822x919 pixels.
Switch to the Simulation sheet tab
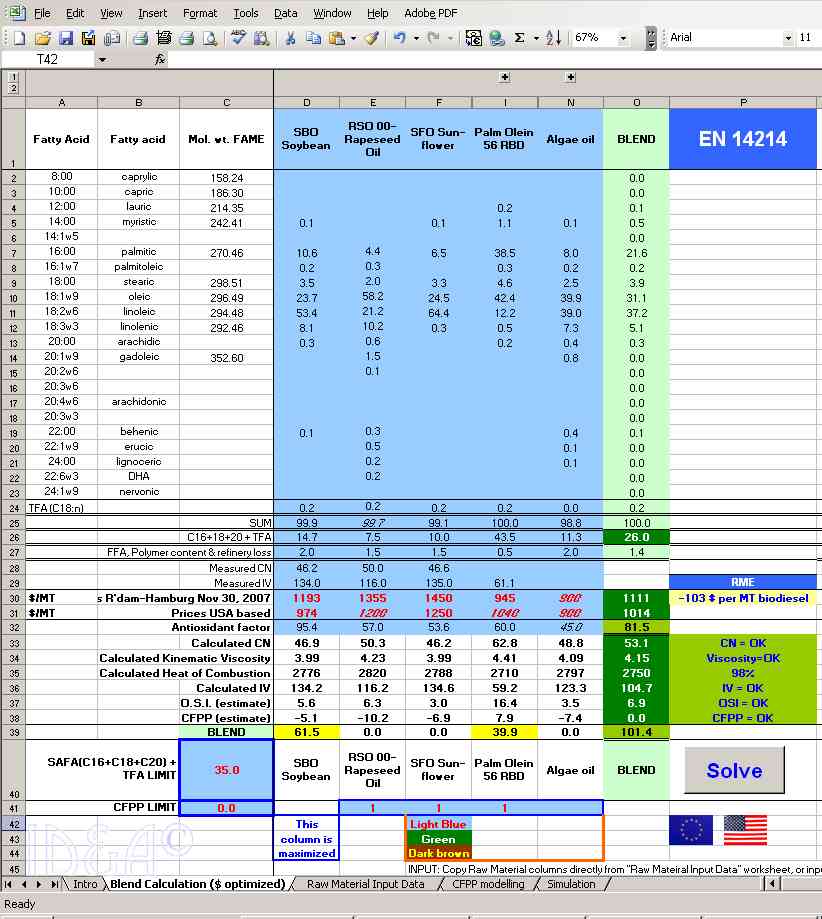(x=571, y=884)
